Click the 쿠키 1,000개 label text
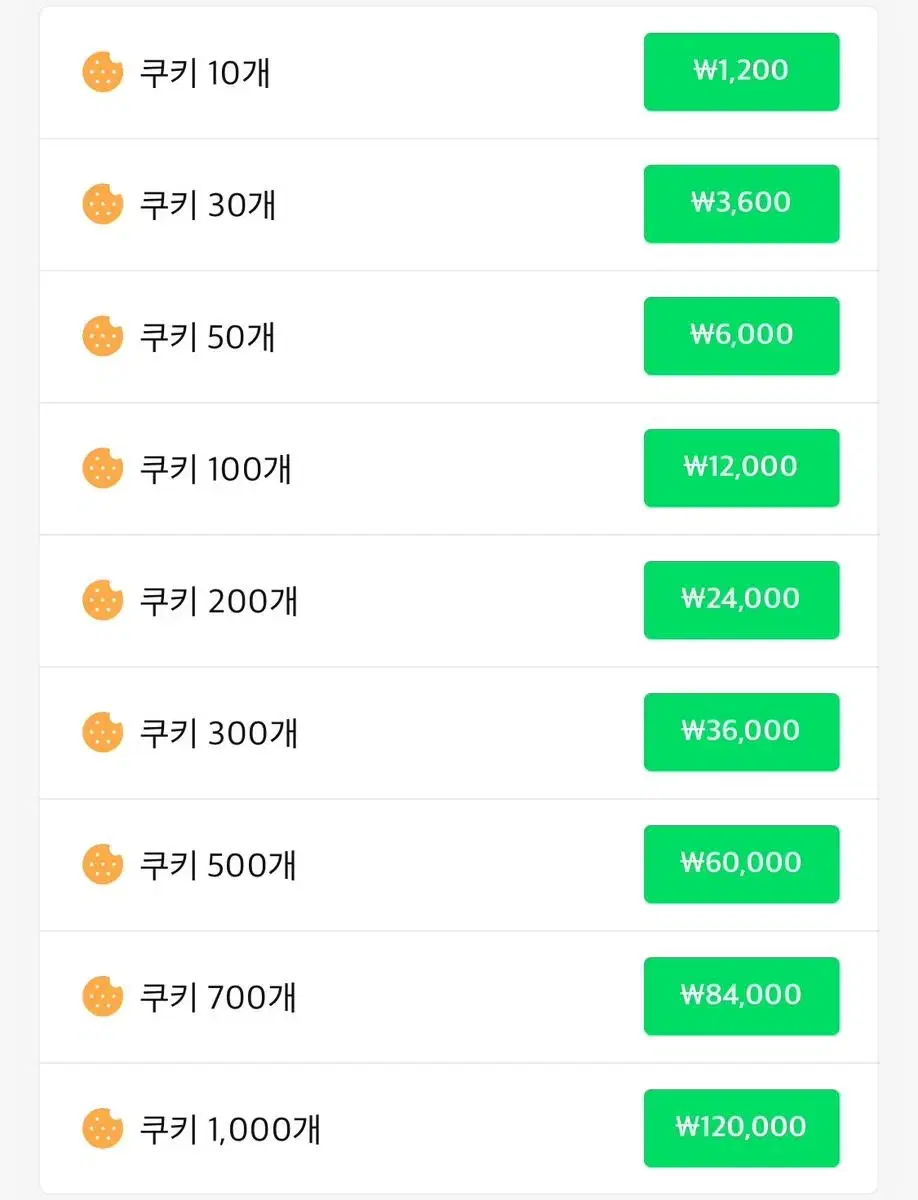This screenshot has width=918, height=1200. tap(230, 1129)
